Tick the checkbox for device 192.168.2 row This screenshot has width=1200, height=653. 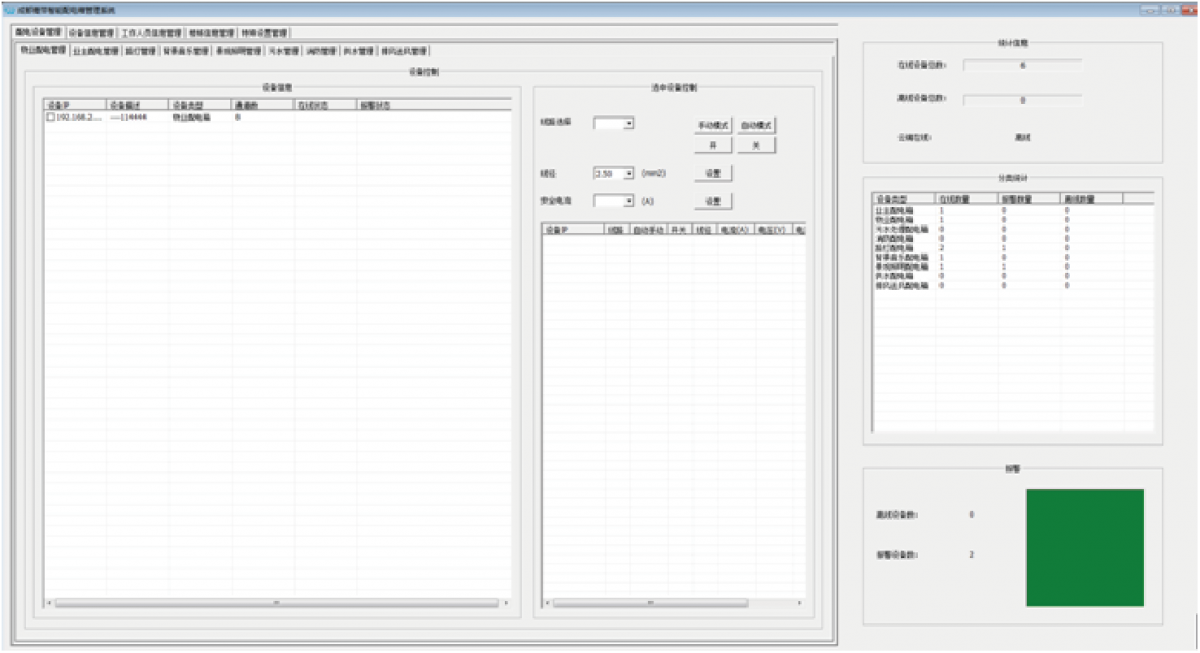pyautogui.click(x=50, y=117)
